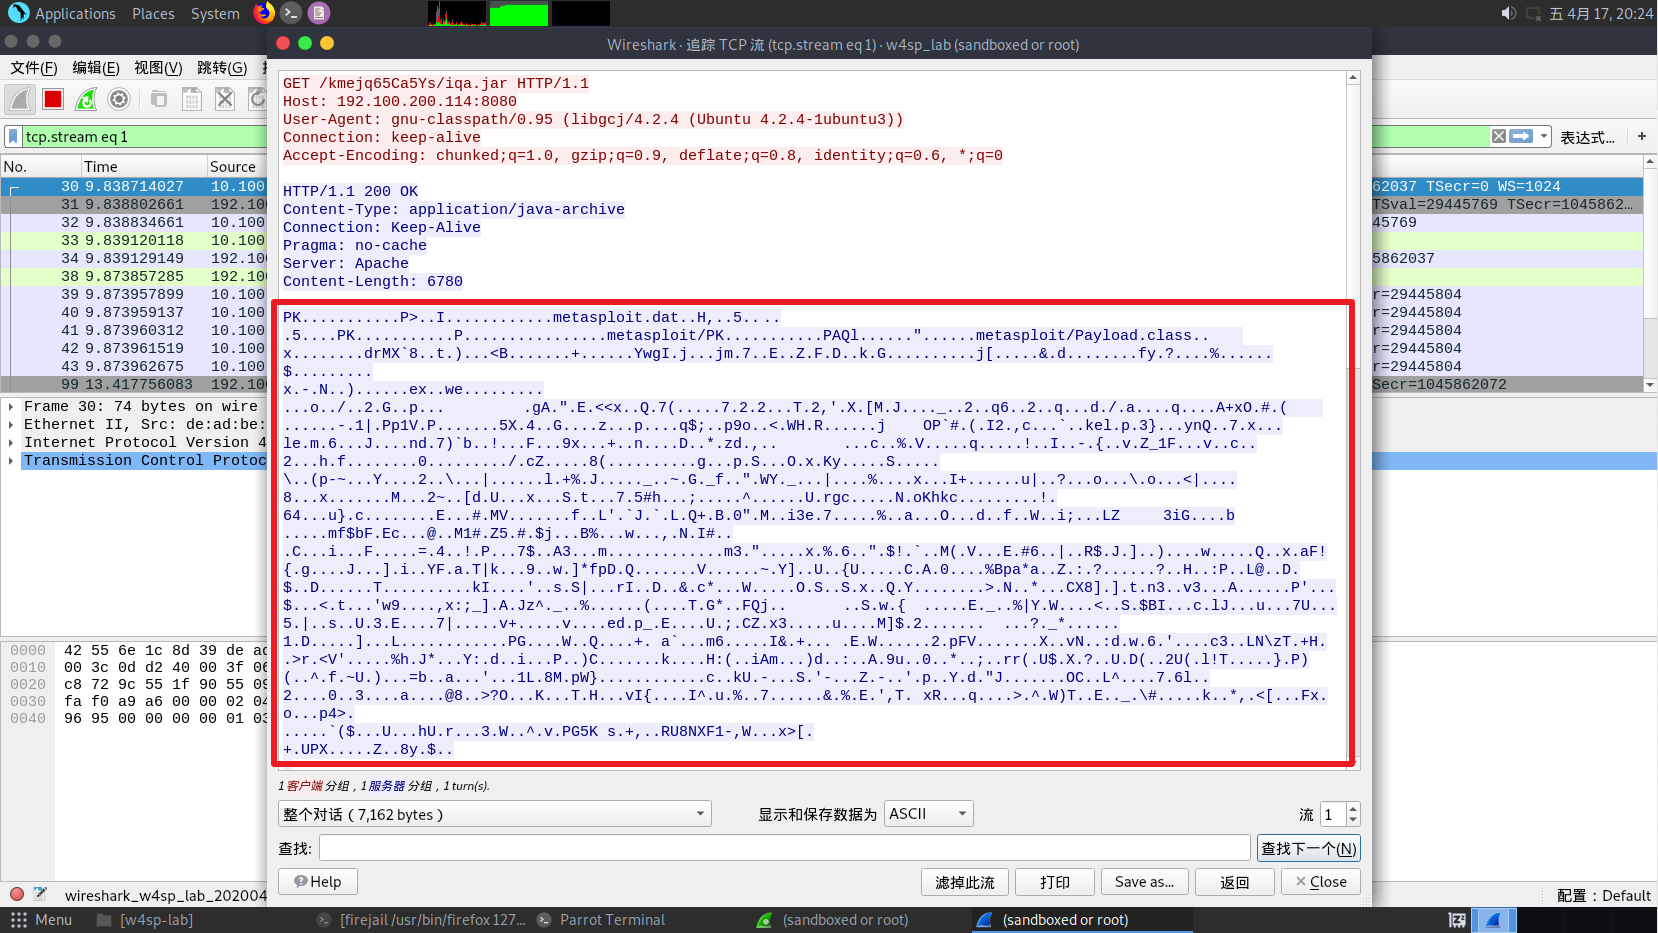Launch Firefox from the top panel
The height and width of the screenshot is (933, 1658).
(x=264, y=13)
